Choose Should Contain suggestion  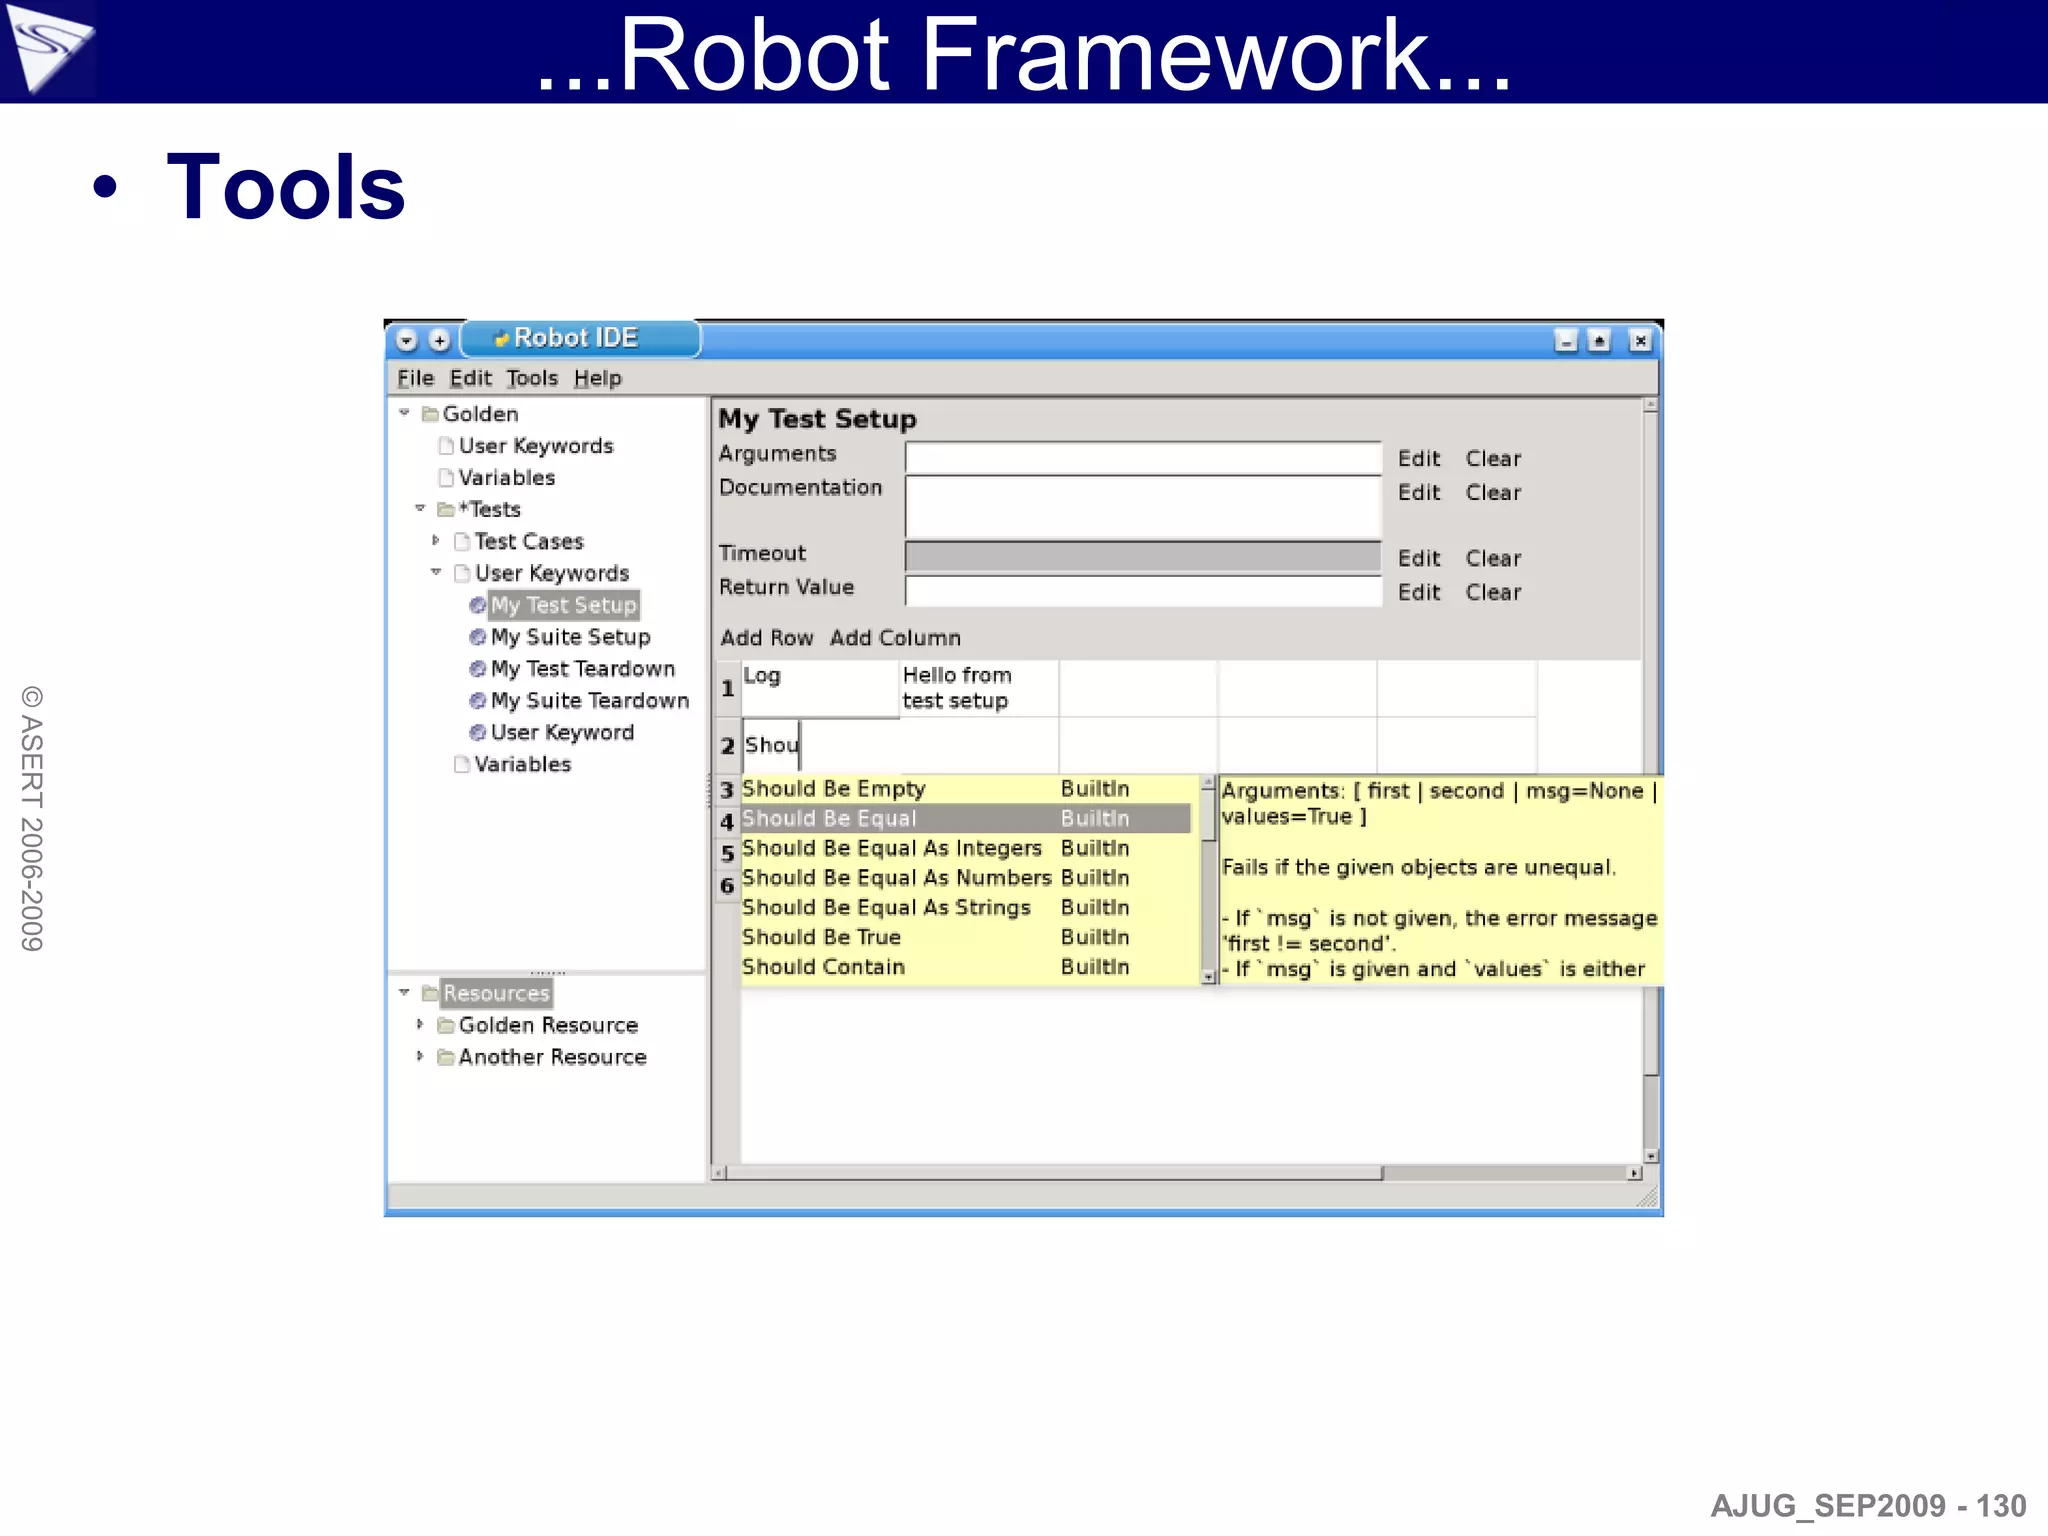[x=966, y=967]
